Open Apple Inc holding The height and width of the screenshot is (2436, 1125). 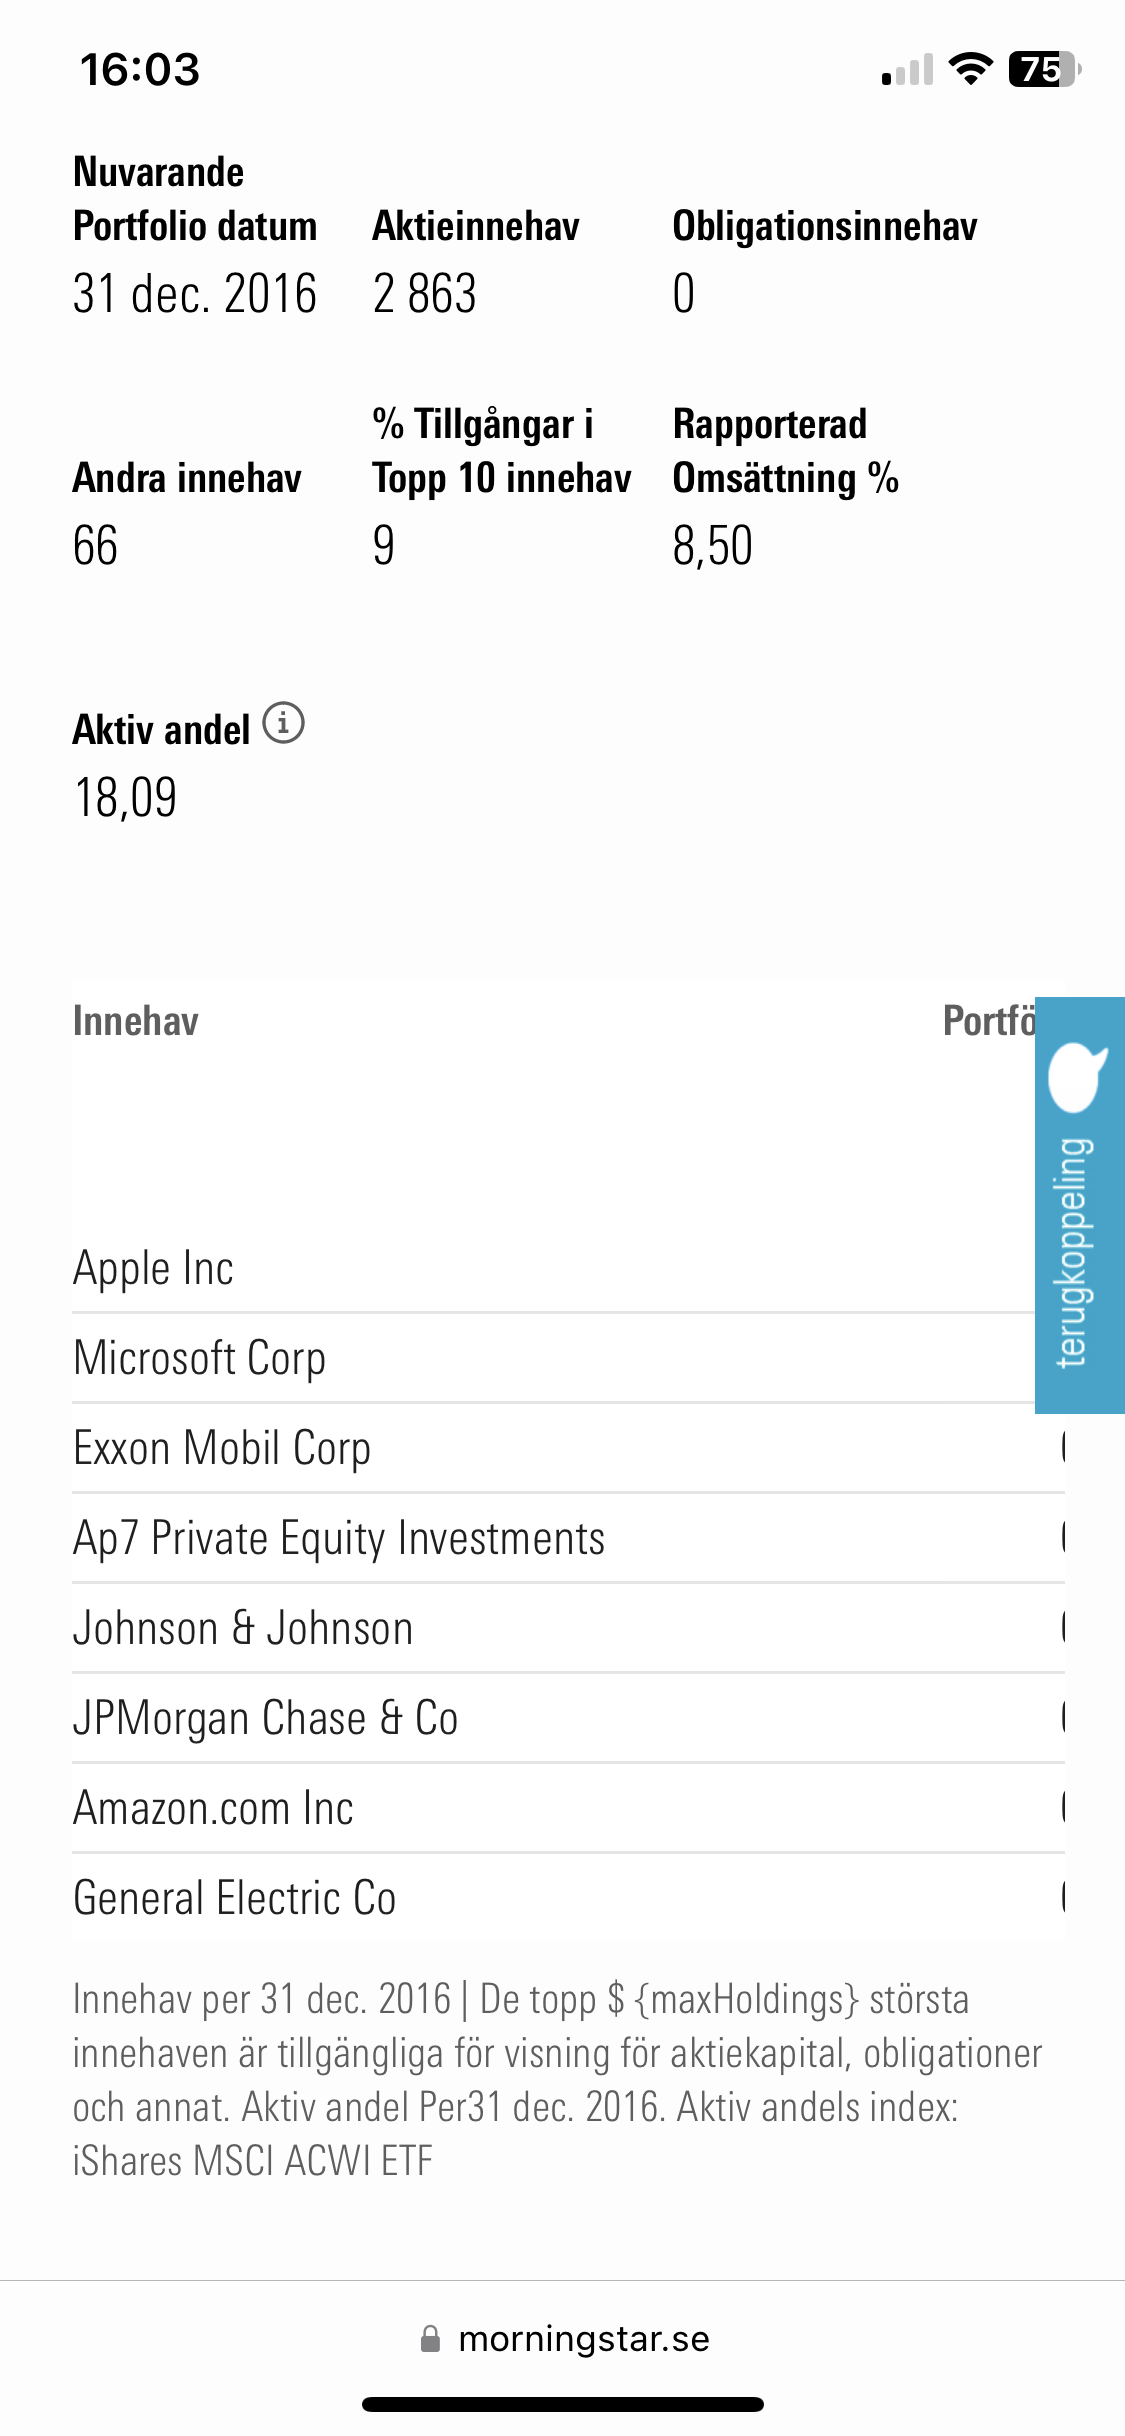pyautogui.click(x=154, y=1268)
